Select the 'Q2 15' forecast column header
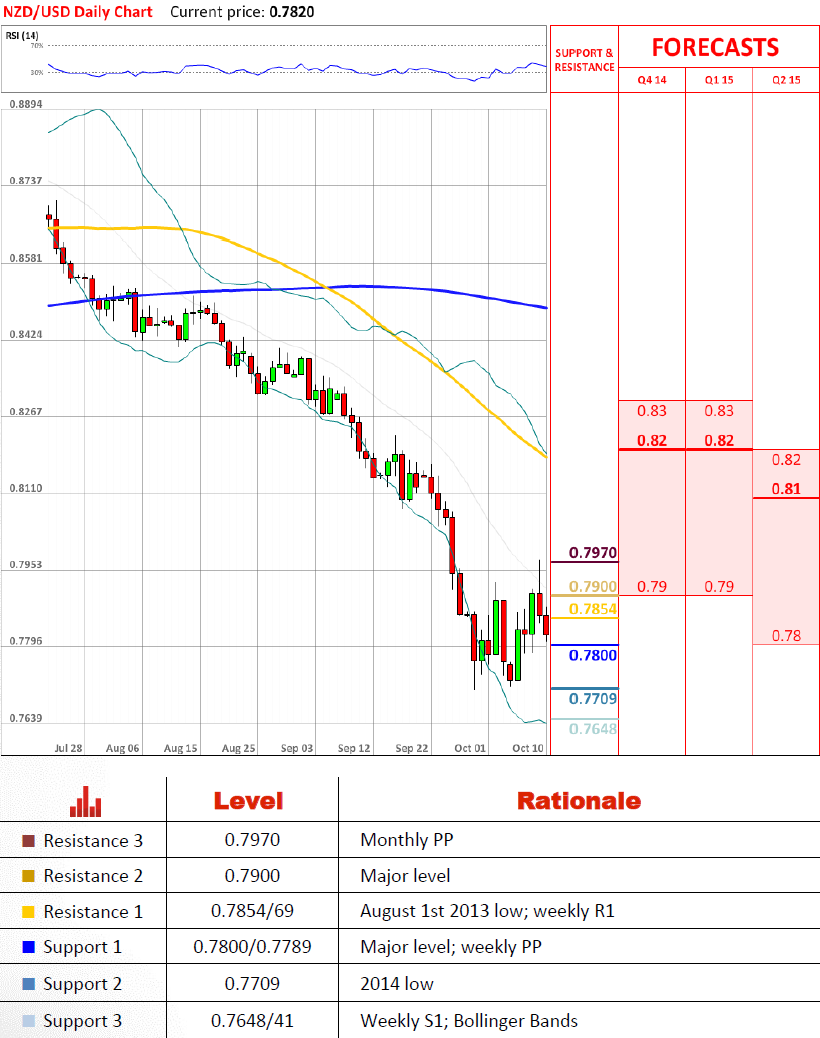 coord(786,80)
